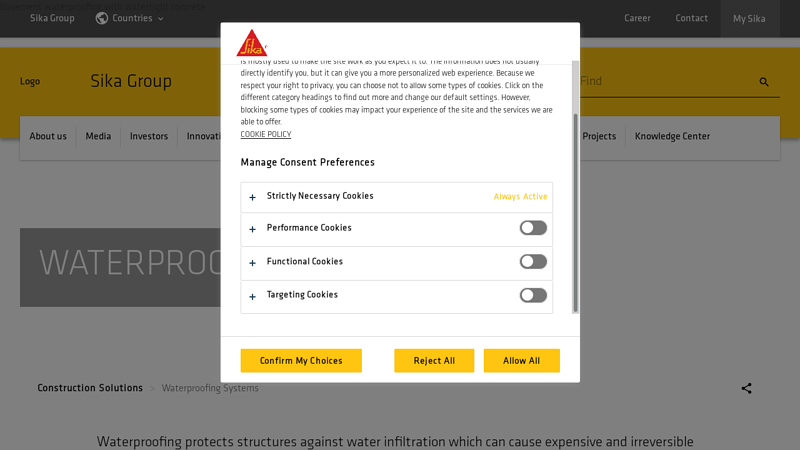The image size is (800, 450).
Task: Open the About us menu
Action: coord(48,137)
